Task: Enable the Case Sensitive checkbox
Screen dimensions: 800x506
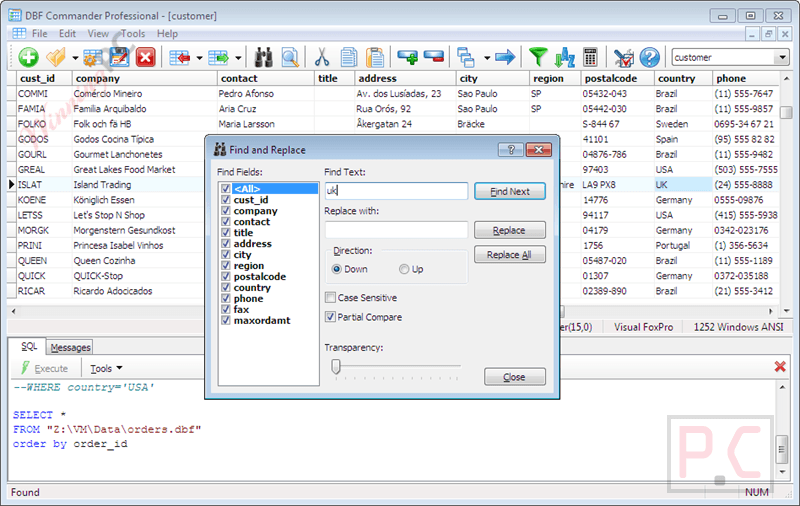Action: point(331,297)
